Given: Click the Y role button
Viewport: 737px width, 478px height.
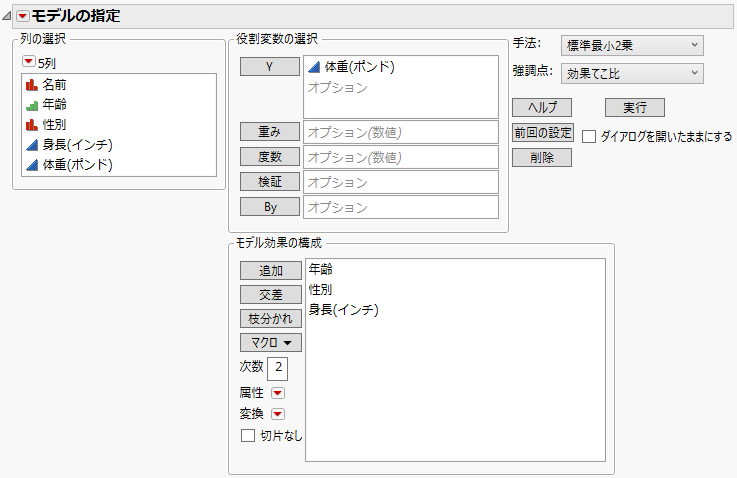Looking at the screenshot, I should (x=270, y=67).
